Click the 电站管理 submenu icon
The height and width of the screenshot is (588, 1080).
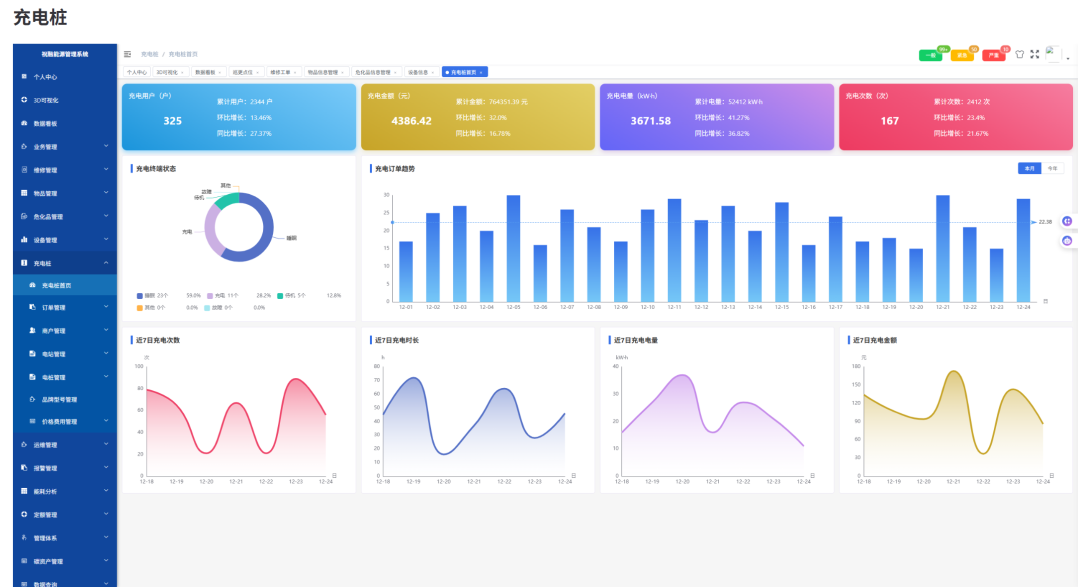(32, 354)
